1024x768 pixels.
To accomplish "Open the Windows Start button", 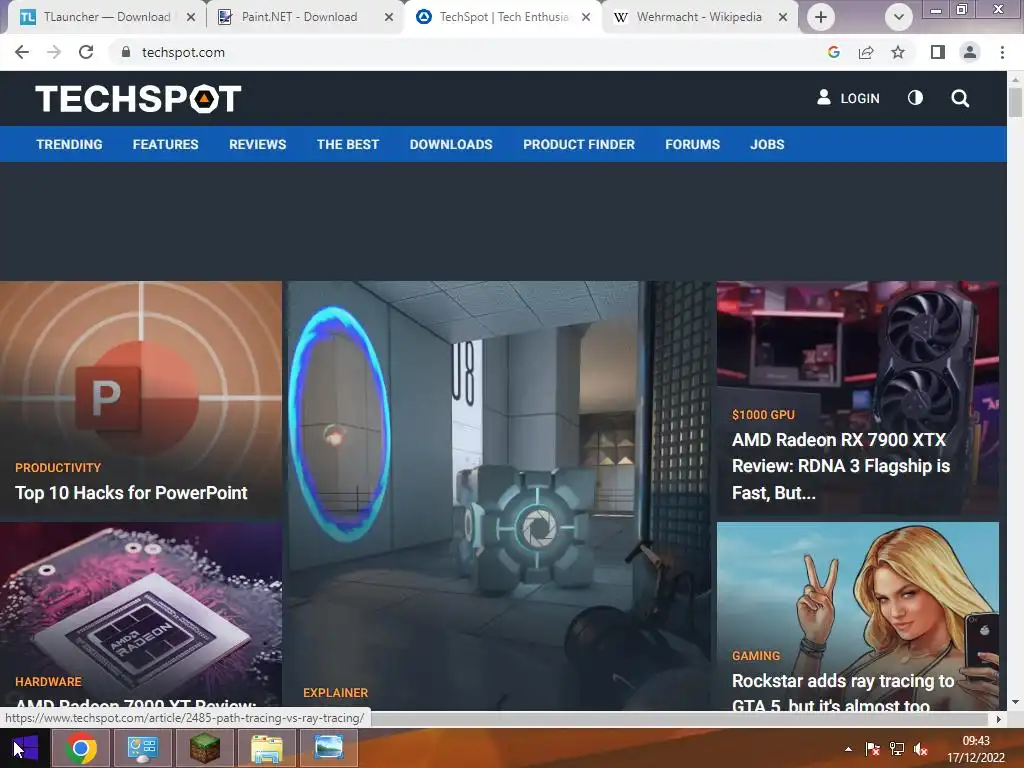I will pyautogui.click(x=25, y=748).
